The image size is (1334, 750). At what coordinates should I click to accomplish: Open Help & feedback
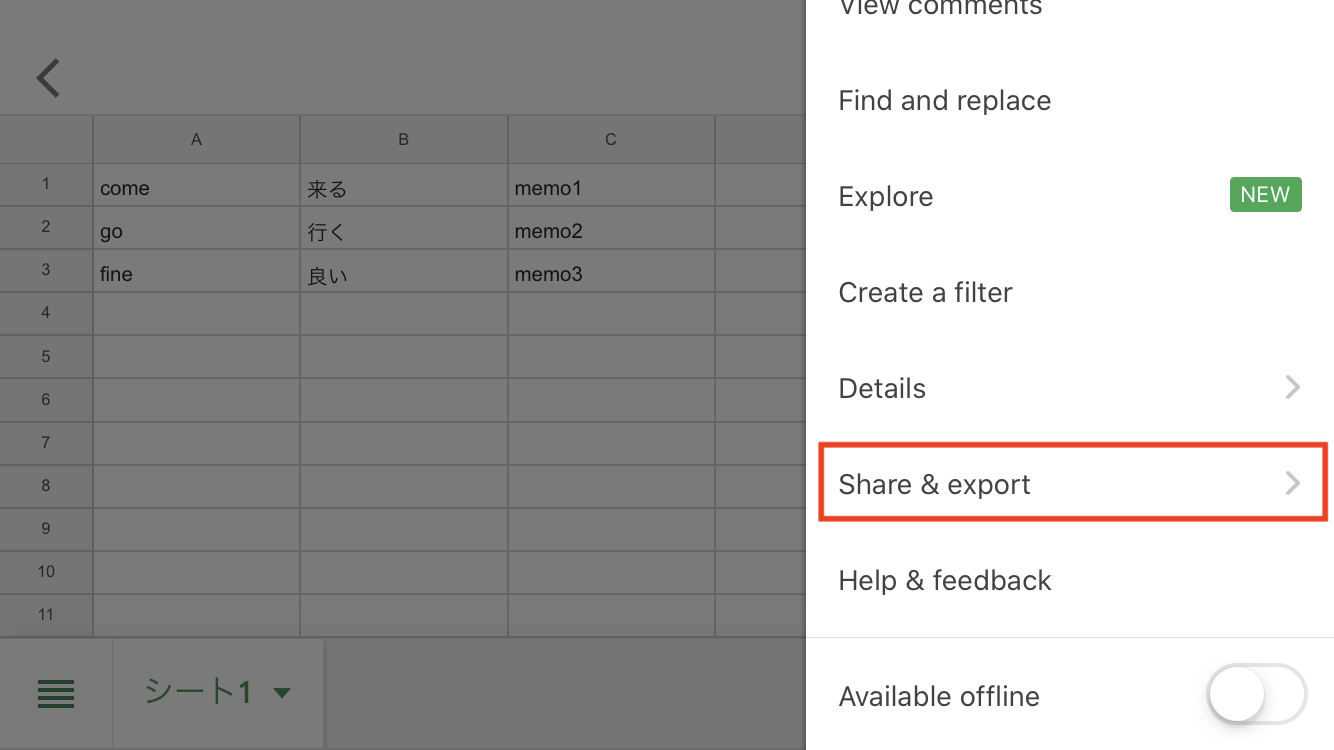coord(944,580)
